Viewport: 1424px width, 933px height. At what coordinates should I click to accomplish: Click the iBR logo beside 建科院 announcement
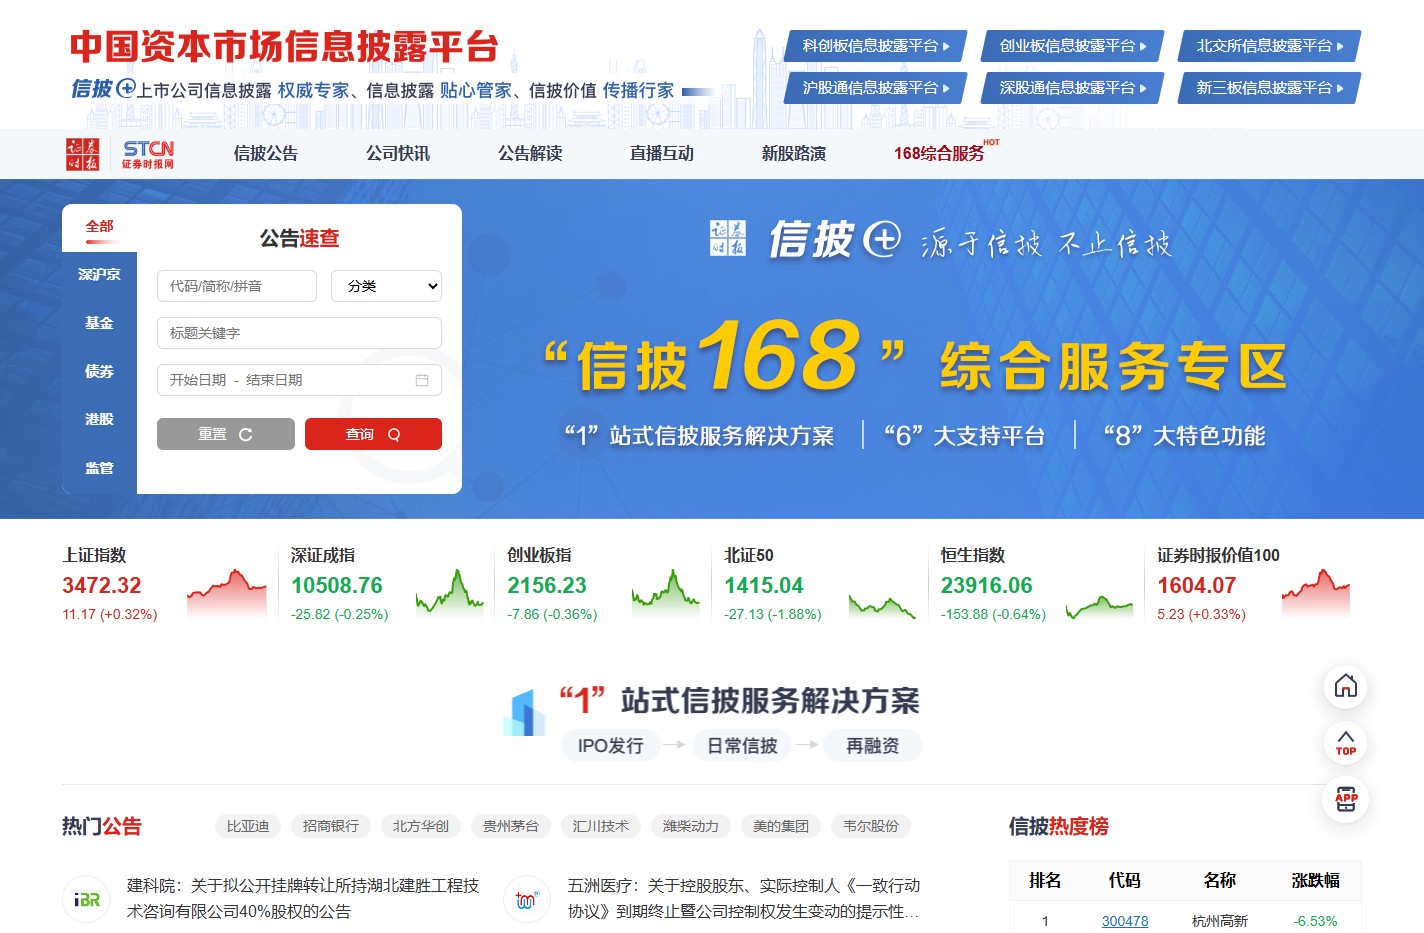[86, 899]
